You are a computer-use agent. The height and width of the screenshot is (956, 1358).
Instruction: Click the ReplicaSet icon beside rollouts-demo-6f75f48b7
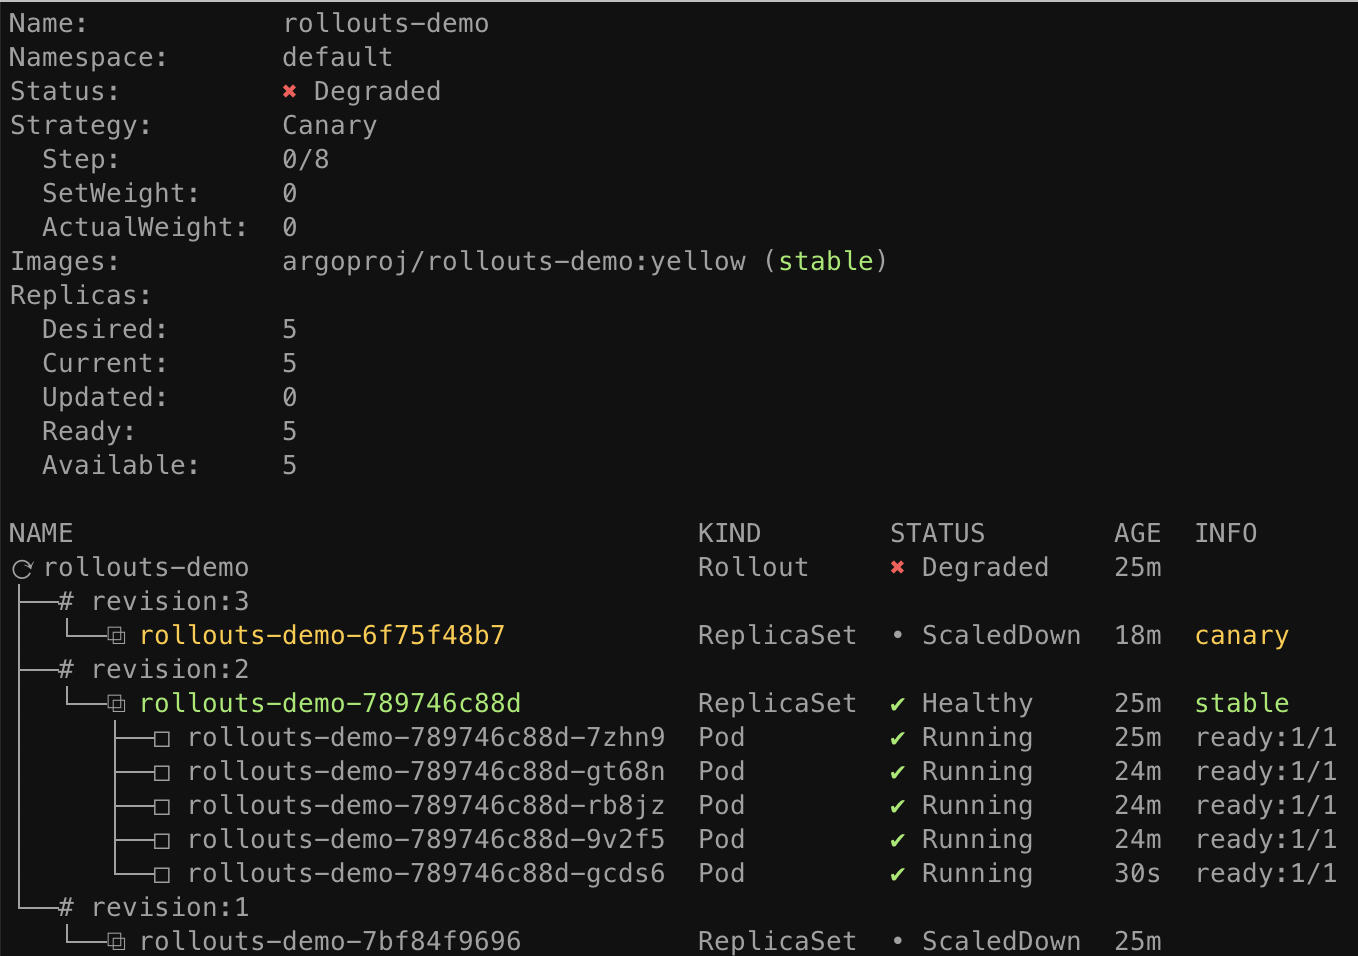coord(117,636)
